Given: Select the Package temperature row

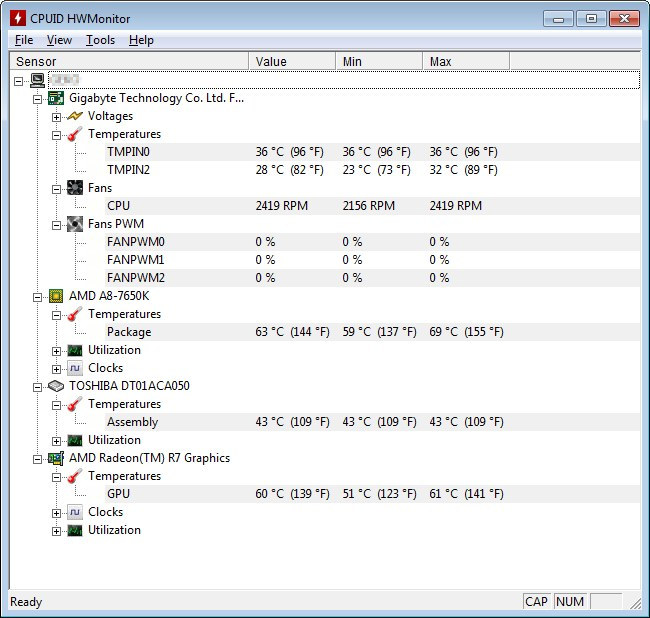Looking at the screenshot, I should point(372,332).
